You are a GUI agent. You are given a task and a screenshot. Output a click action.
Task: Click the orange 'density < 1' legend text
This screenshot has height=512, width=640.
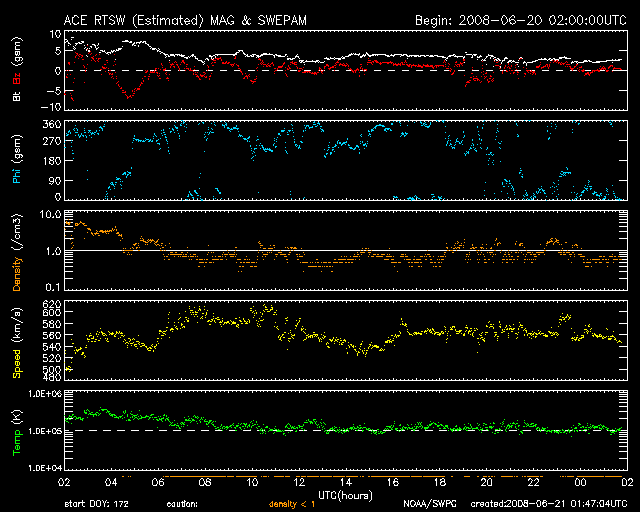pyautogui.click(x=292, y=504)
